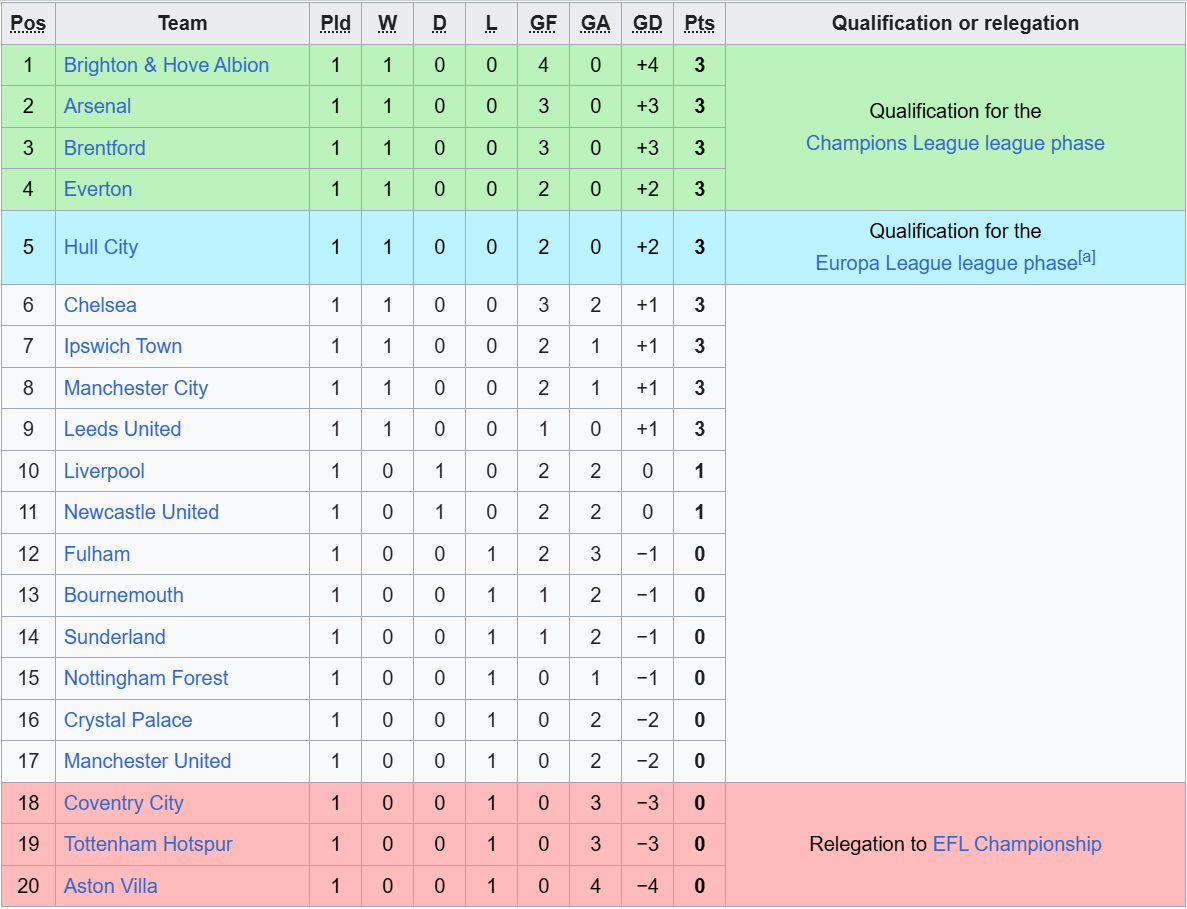
Task: Click the GD column header abbreviation
Action: pyautogui.click(x=647, y=23)
